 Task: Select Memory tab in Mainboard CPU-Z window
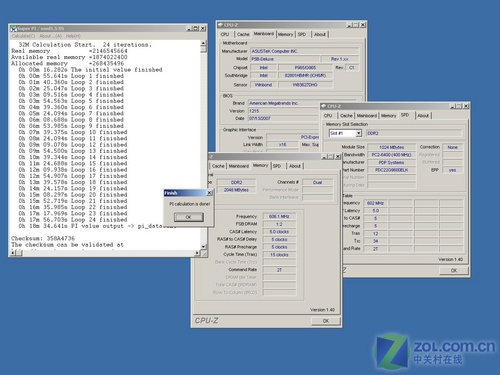[286, 34]
